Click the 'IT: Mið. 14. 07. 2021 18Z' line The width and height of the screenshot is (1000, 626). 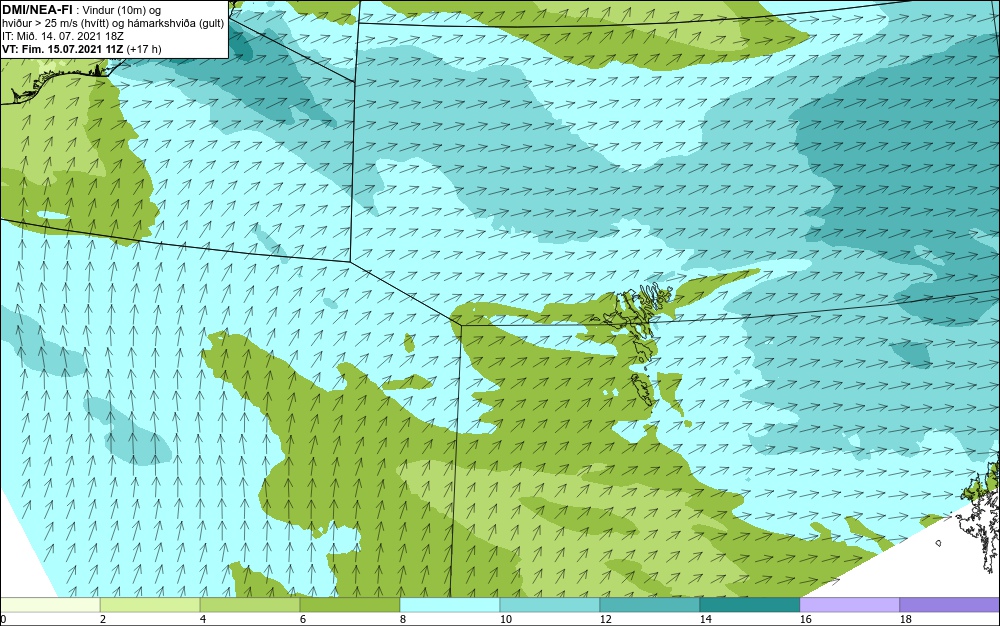tap(62, 36)
